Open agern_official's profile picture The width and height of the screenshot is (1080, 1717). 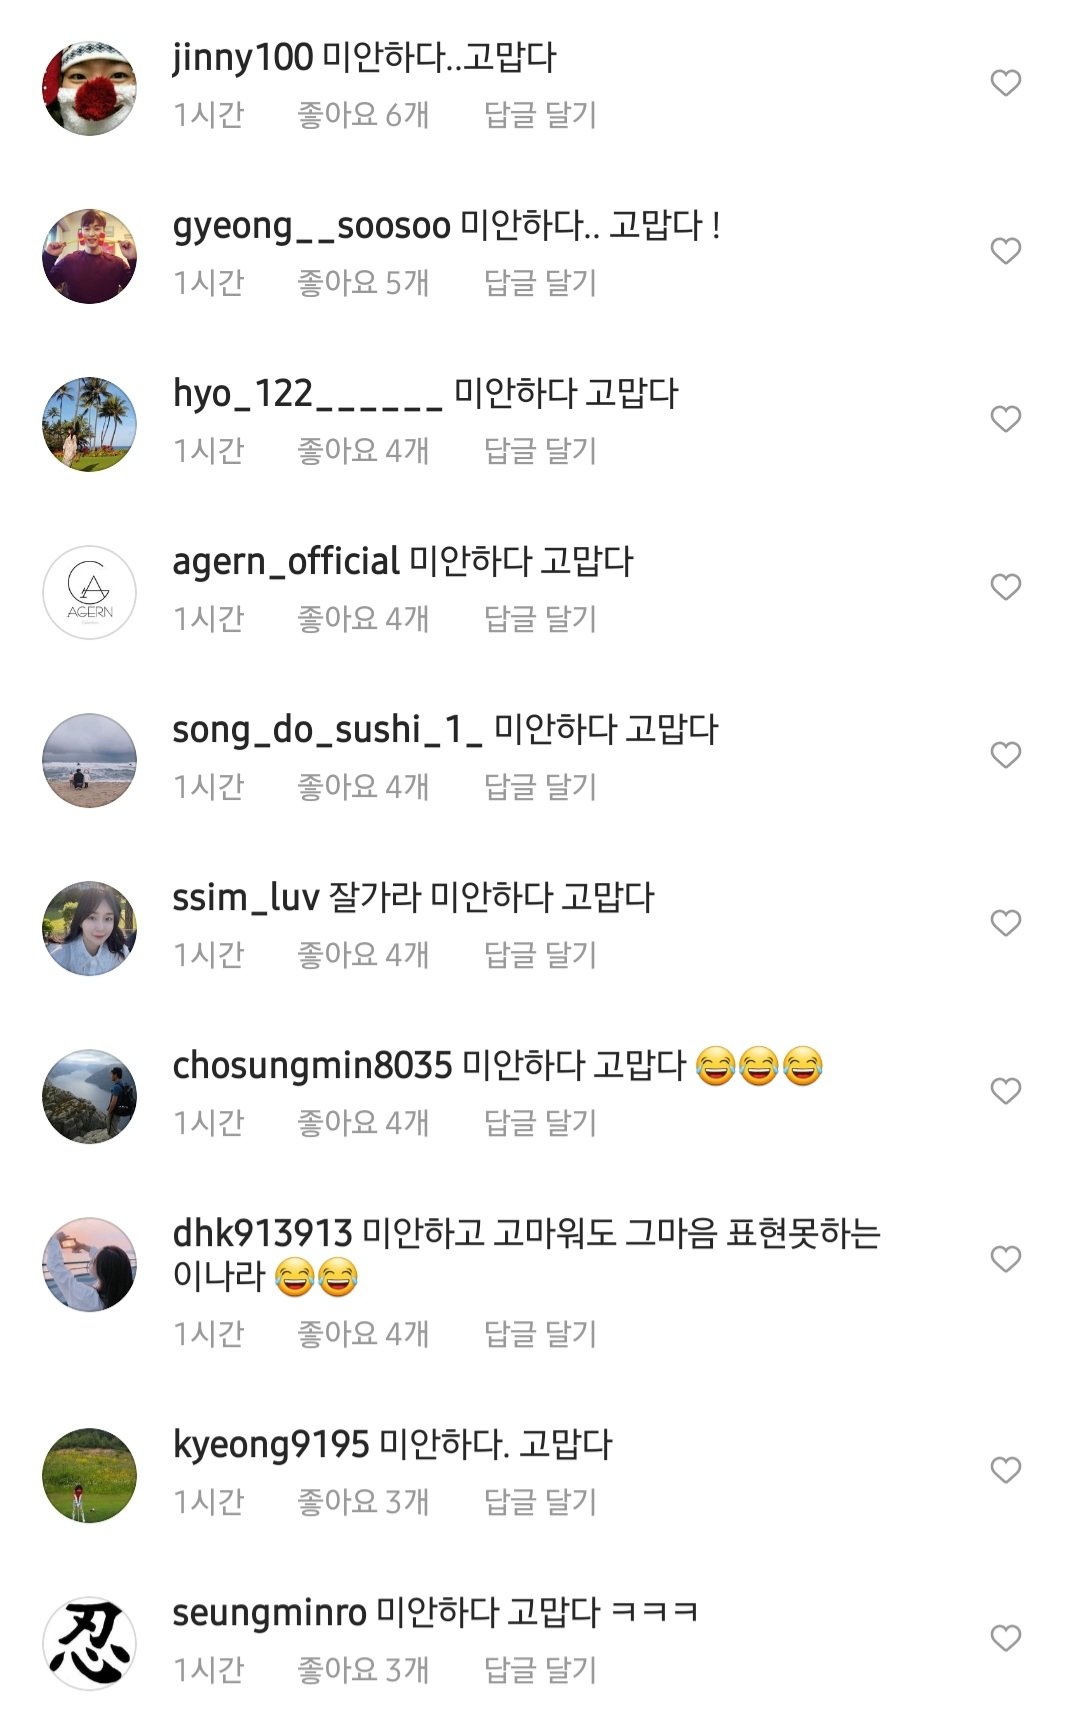[90, 592]
